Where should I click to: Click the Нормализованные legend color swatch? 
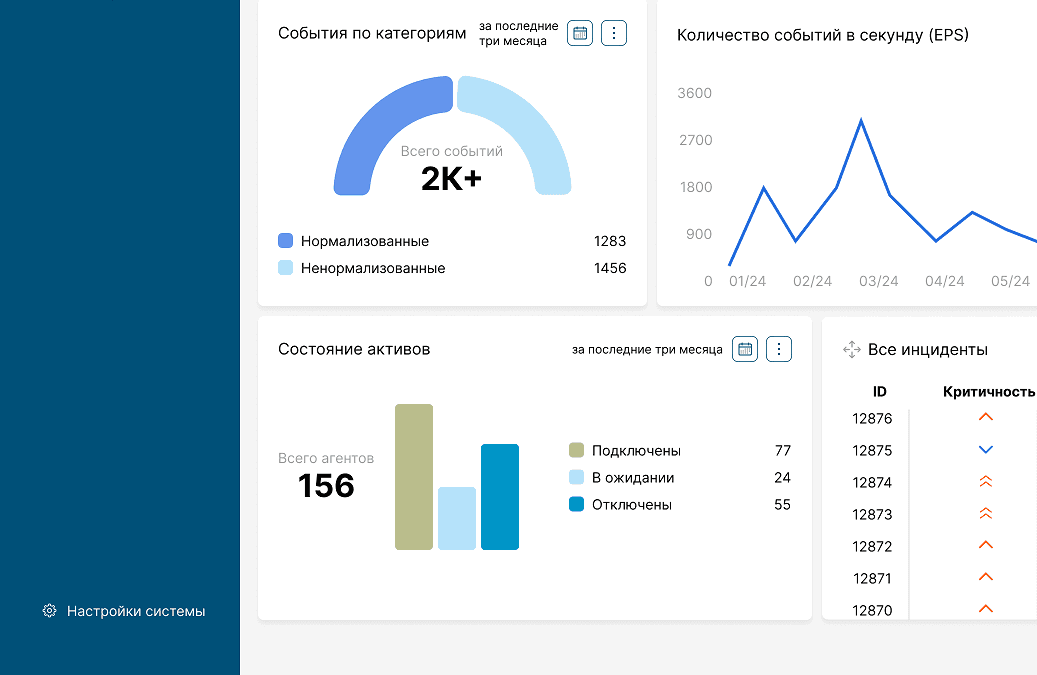pyautogui.click(x=286, y=241)
